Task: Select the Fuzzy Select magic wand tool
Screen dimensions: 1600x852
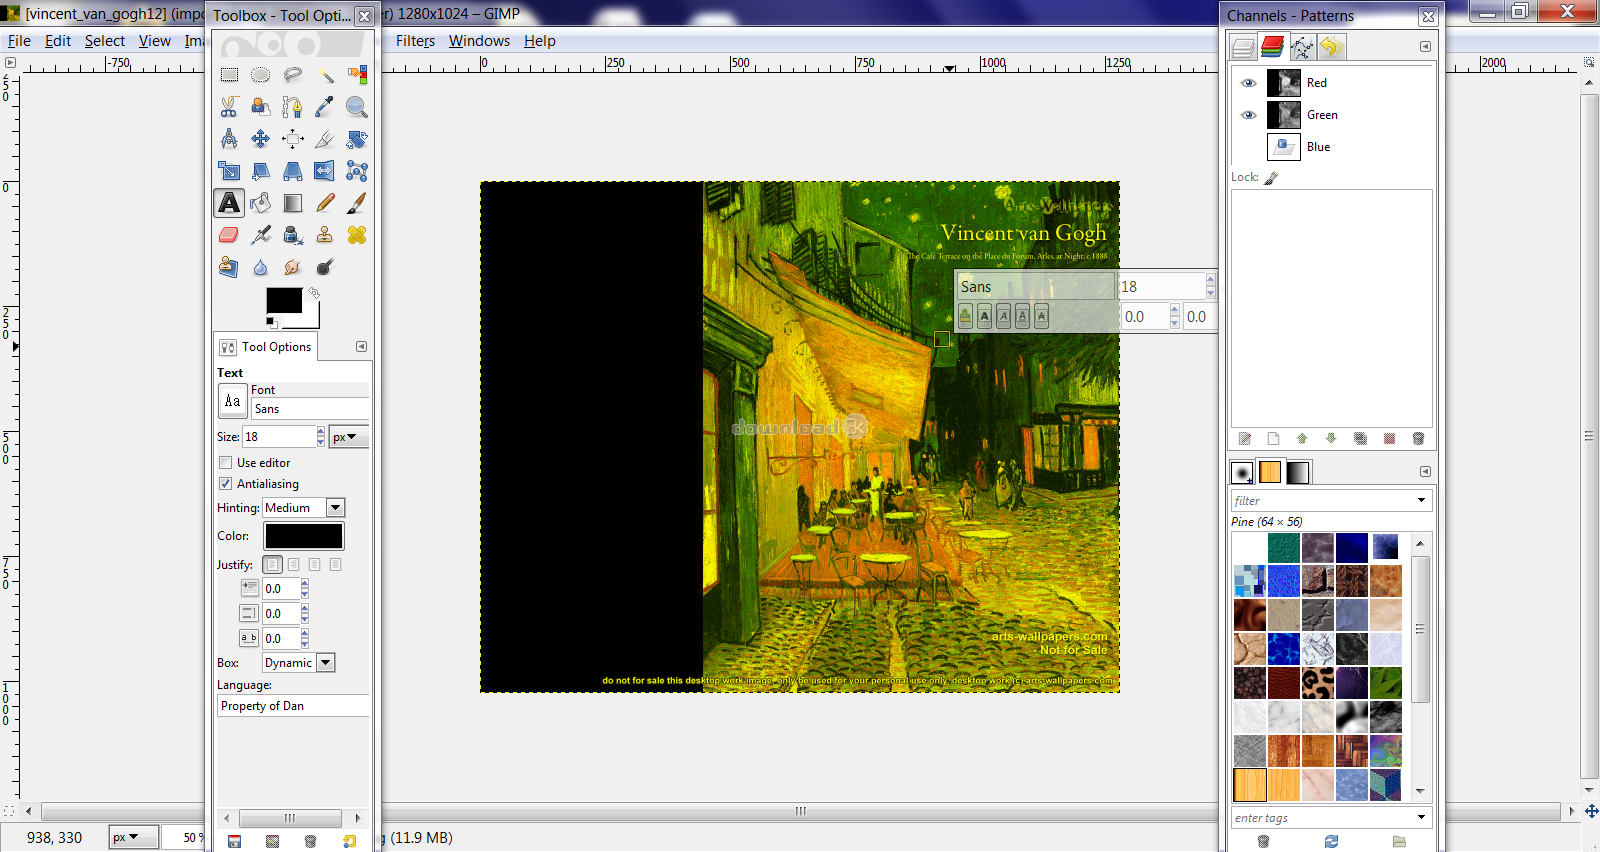Action: click(x=325, y=75)
